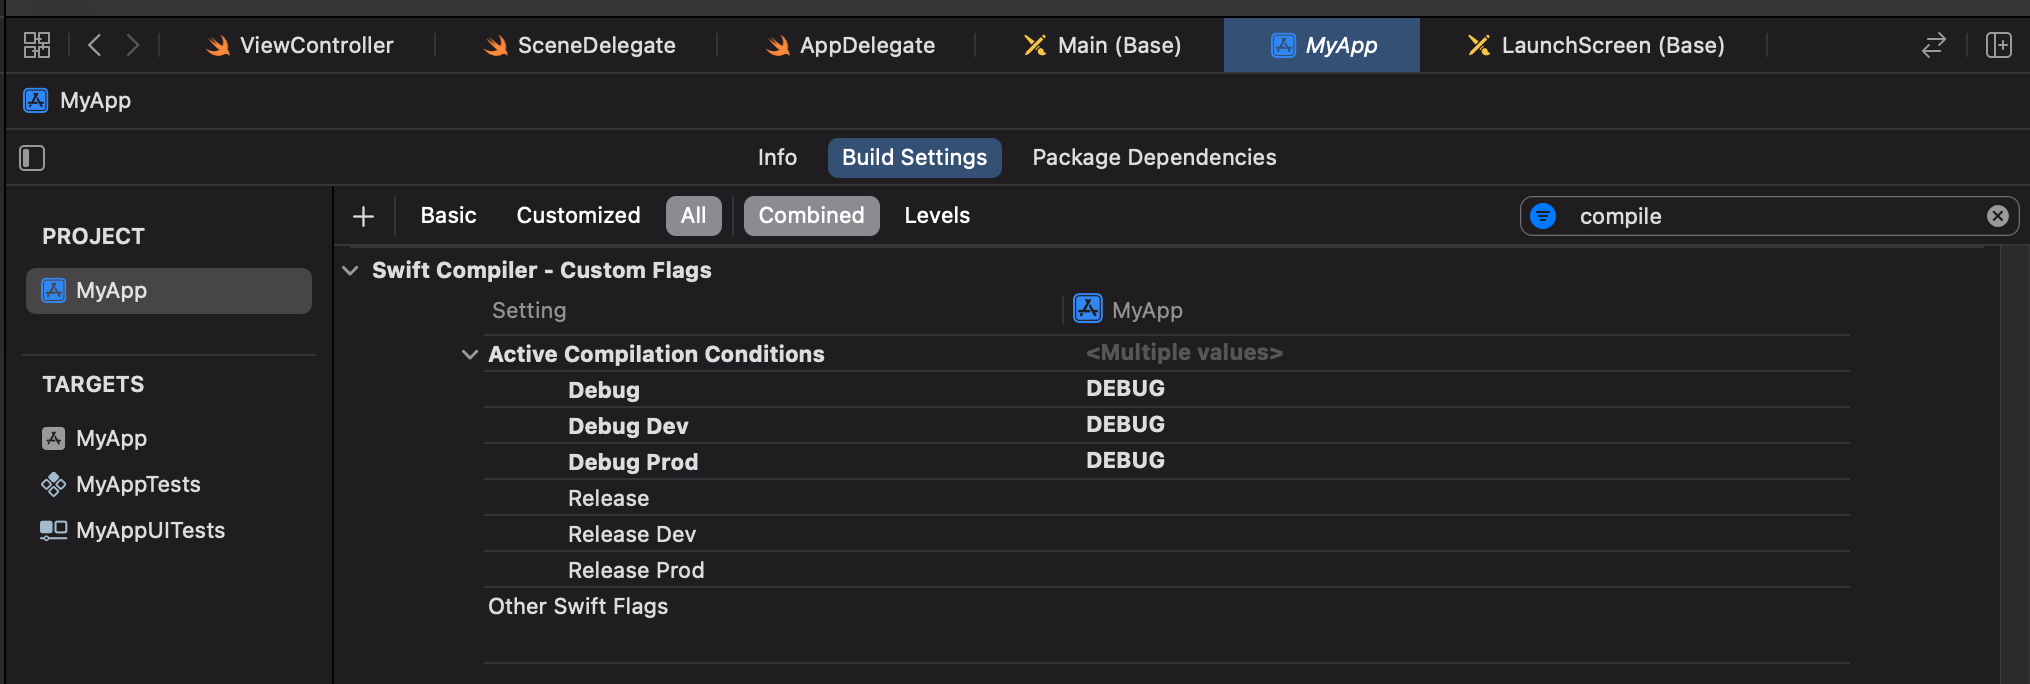2030x684 pixels.
Task: Select the Combined view option
Action: 811,216
